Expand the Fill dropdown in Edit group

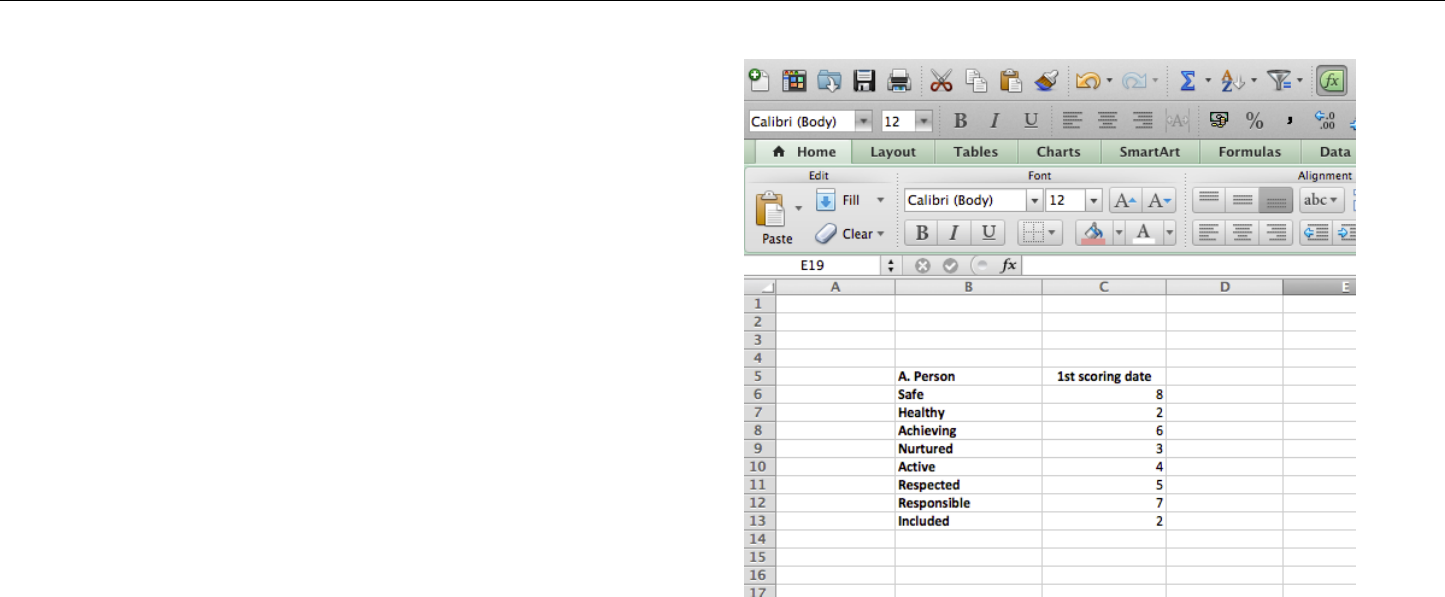[x=880, y=200]
